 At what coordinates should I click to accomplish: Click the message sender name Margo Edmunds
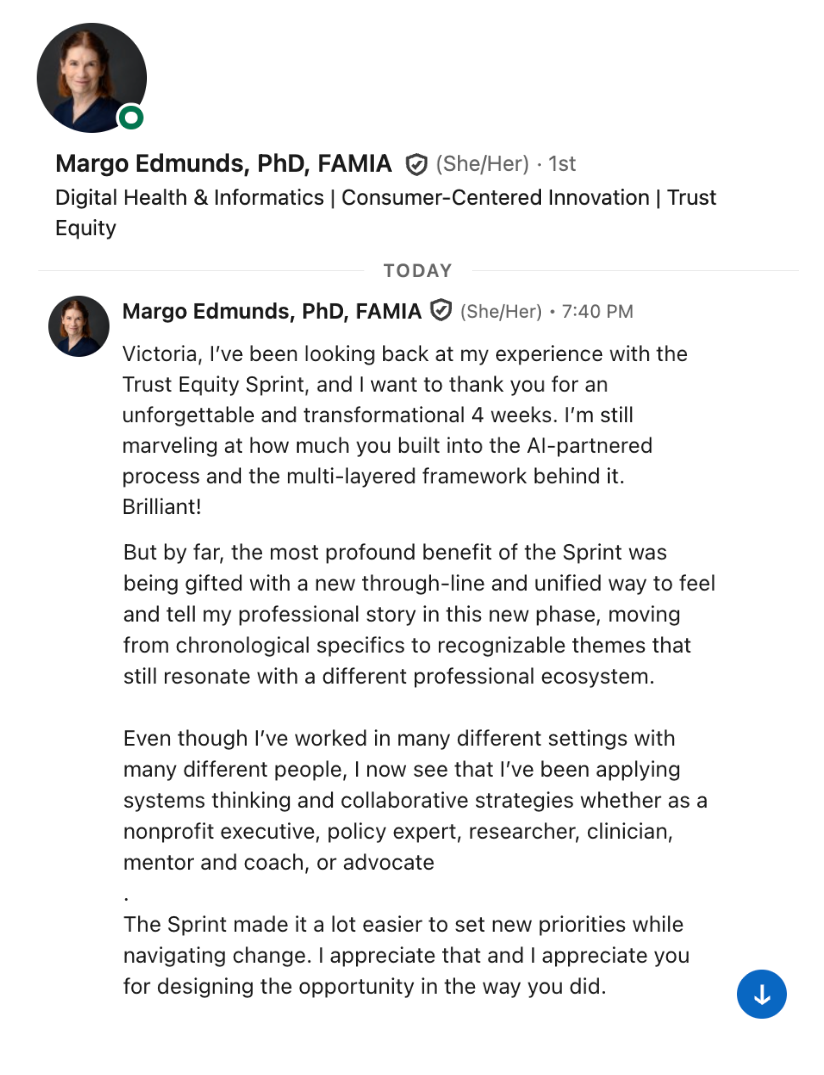tap(271, 311)
